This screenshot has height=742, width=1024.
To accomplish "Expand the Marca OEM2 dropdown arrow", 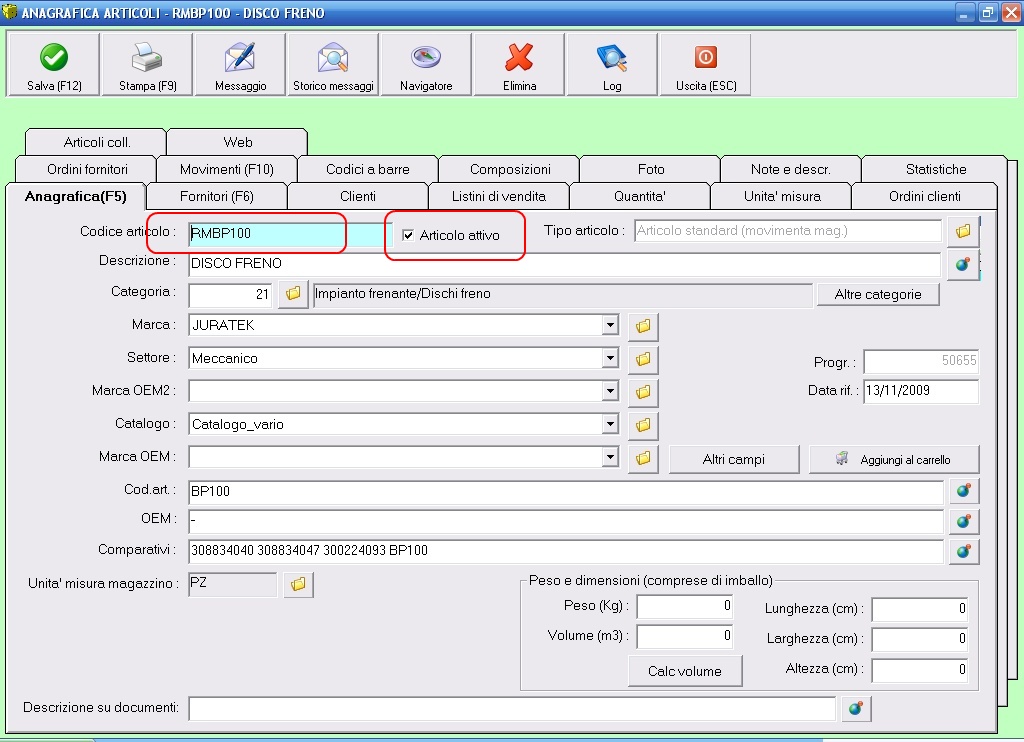I will tap(610, 391).
